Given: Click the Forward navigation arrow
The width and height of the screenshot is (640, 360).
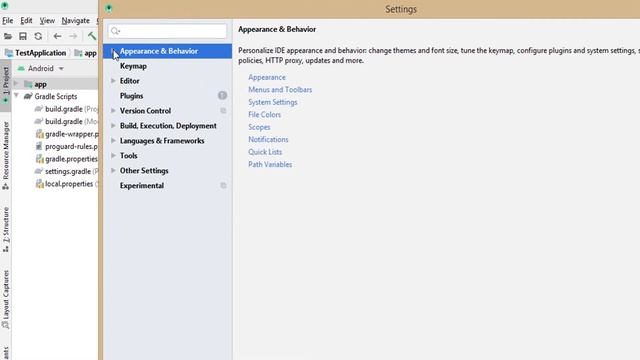Looking at the screenshot, I should tap(73, 36).
